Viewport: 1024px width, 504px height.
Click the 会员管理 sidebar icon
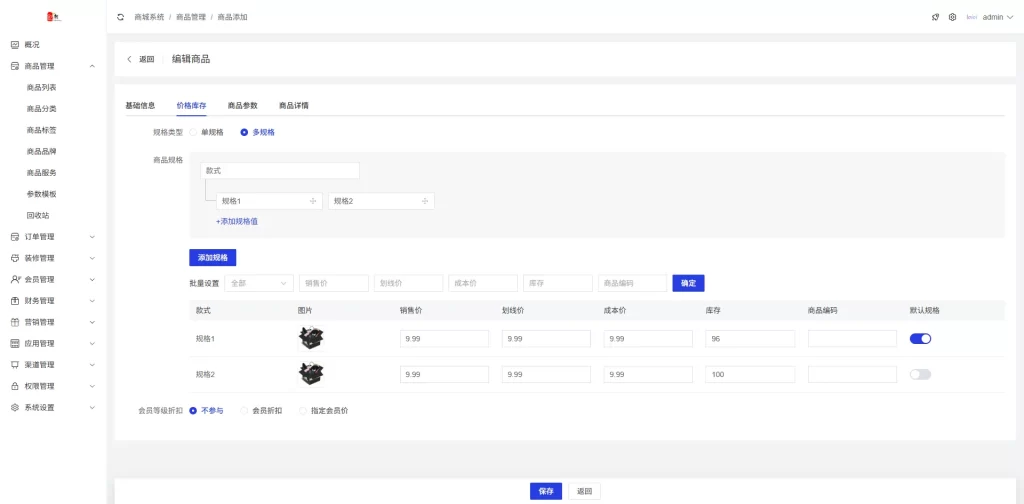(15, 279)
